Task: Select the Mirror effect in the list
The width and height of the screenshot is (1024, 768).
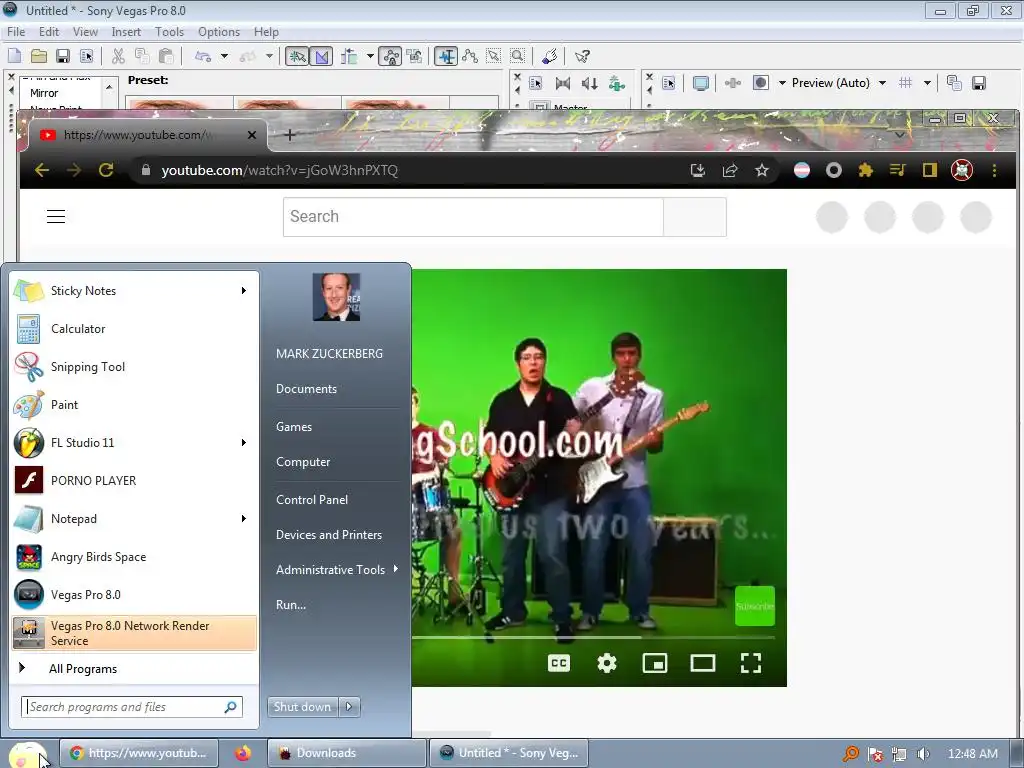Action: 44,93
